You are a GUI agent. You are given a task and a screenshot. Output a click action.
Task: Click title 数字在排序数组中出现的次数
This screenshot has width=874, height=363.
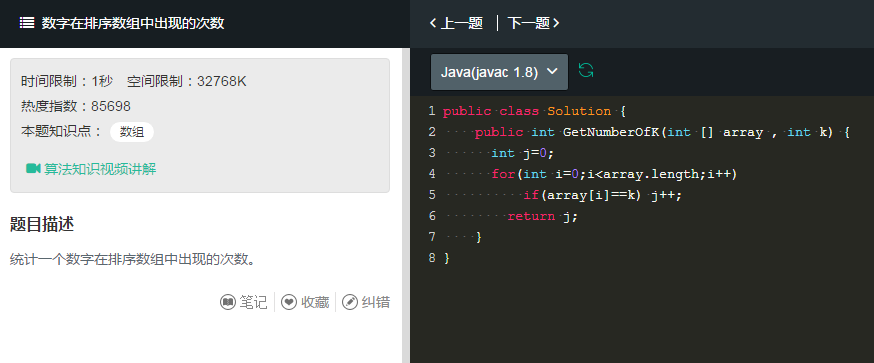(x=133, y=23)
